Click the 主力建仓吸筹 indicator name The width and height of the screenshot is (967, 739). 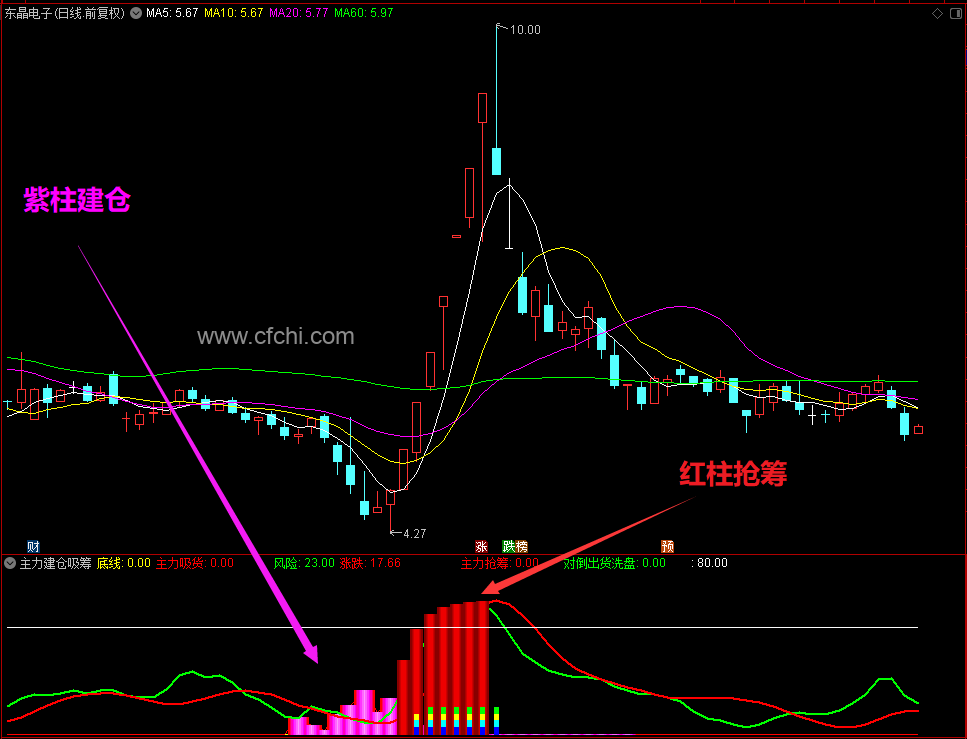tap(56, 563)
